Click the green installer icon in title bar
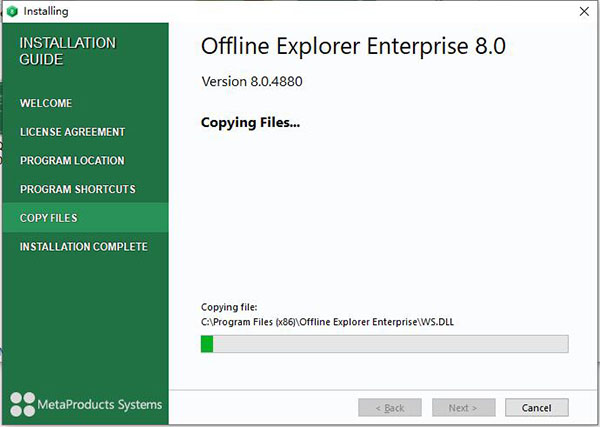 click(x=12, y=11)
